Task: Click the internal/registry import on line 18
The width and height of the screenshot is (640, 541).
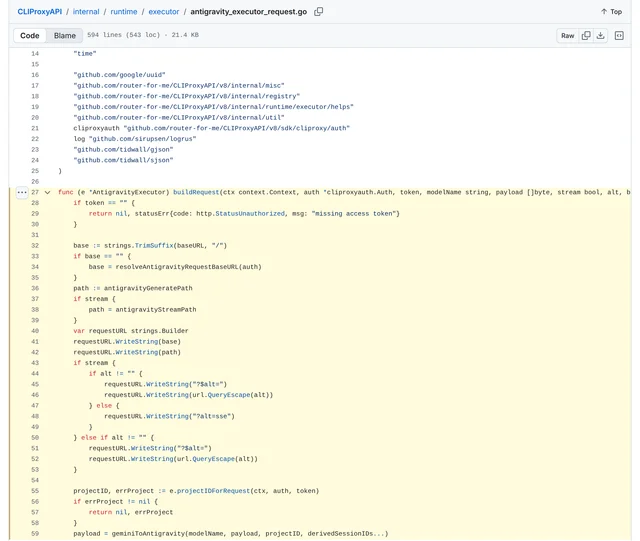Action: pyautogui.click(x=187, y=96)
